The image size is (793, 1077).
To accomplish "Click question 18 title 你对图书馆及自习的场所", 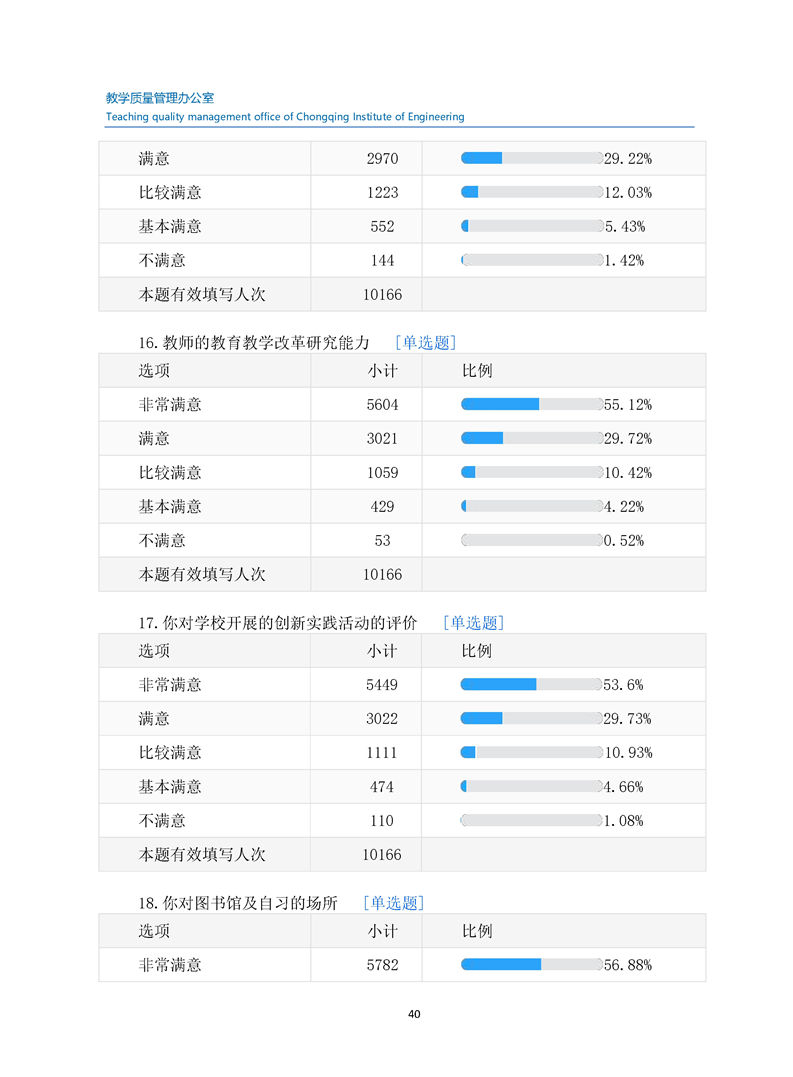I will click(x=238, y=903).
